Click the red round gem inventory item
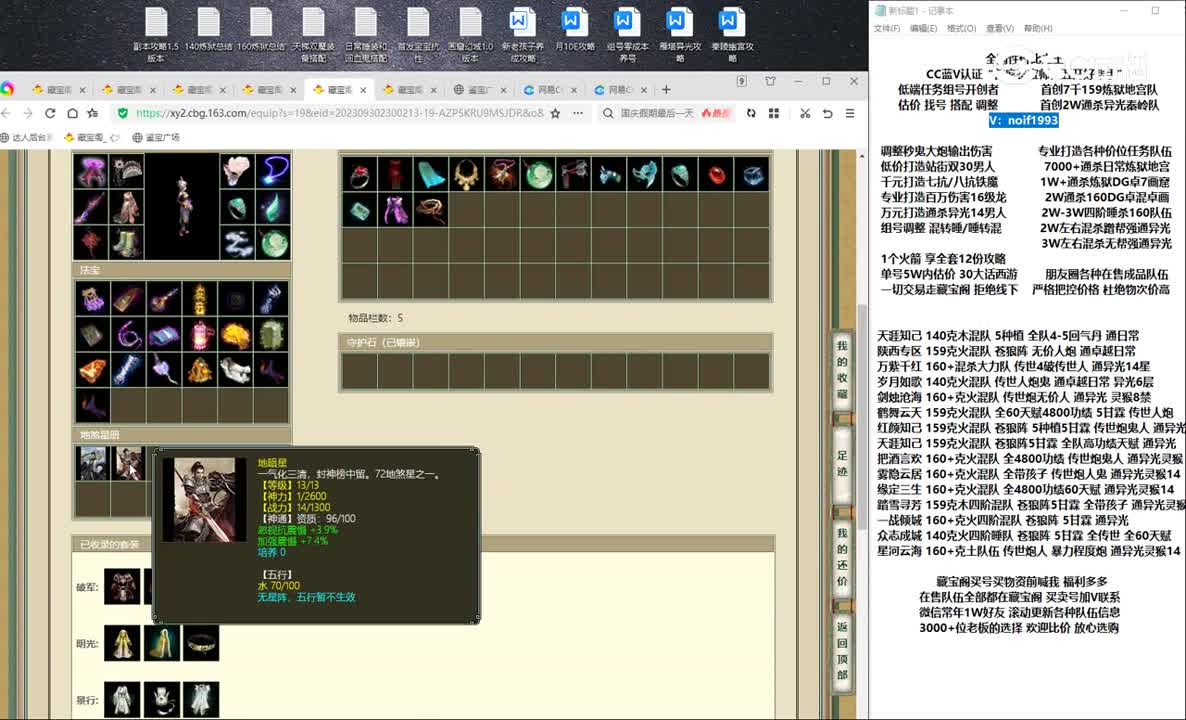1186x720 pixels. point(716,174)
